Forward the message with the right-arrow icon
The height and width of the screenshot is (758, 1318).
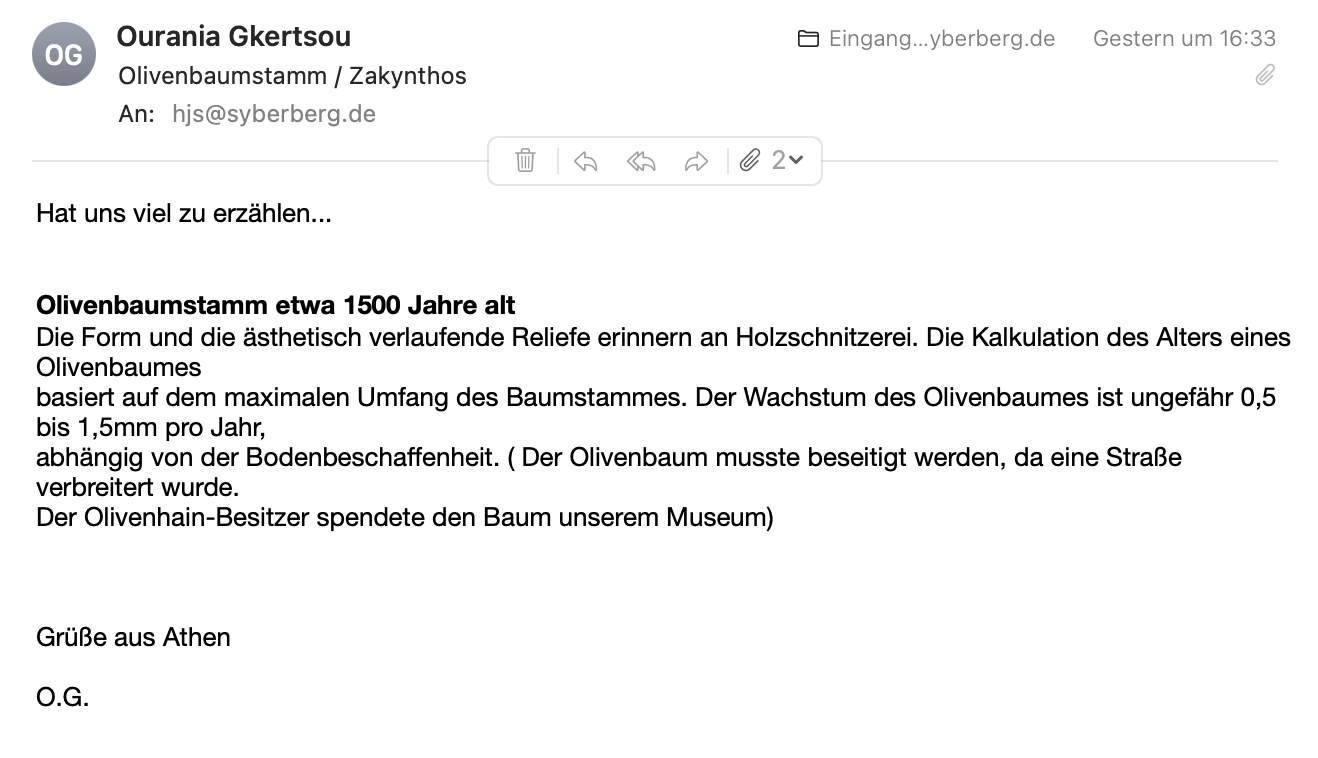tap(696, 161)
